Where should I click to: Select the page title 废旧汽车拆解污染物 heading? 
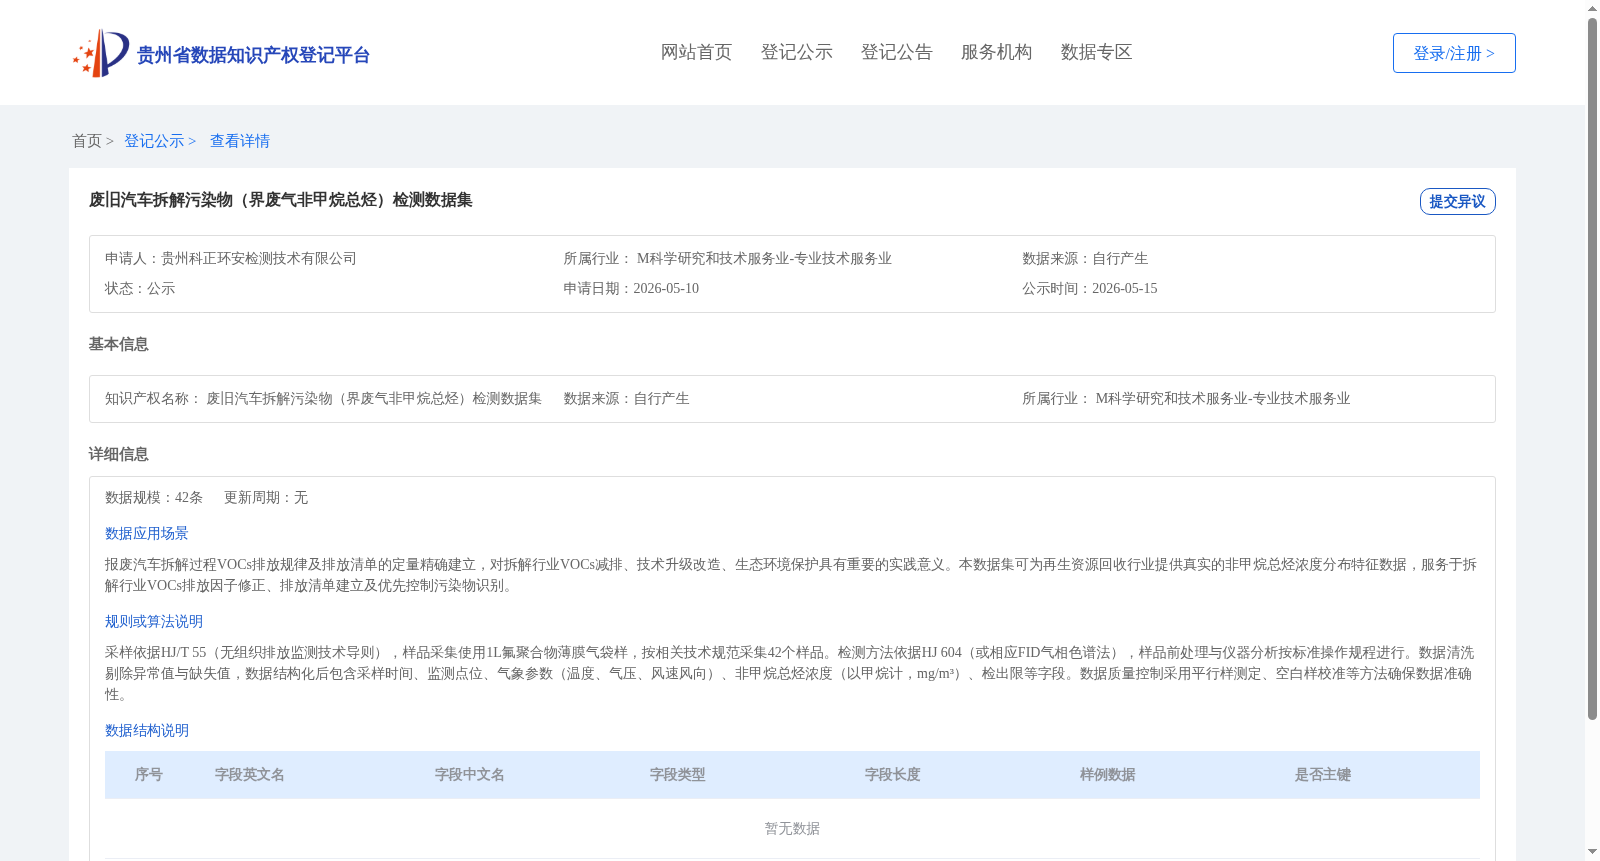tap(281, 200)
